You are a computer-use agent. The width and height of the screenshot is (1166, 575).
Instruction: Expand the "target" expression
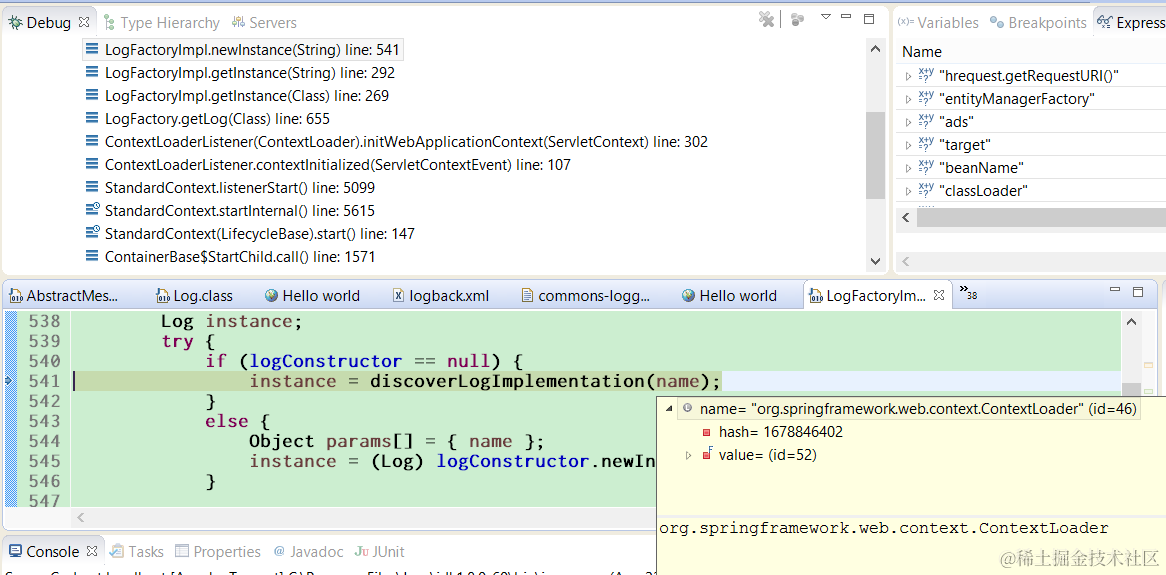(907, 145)
